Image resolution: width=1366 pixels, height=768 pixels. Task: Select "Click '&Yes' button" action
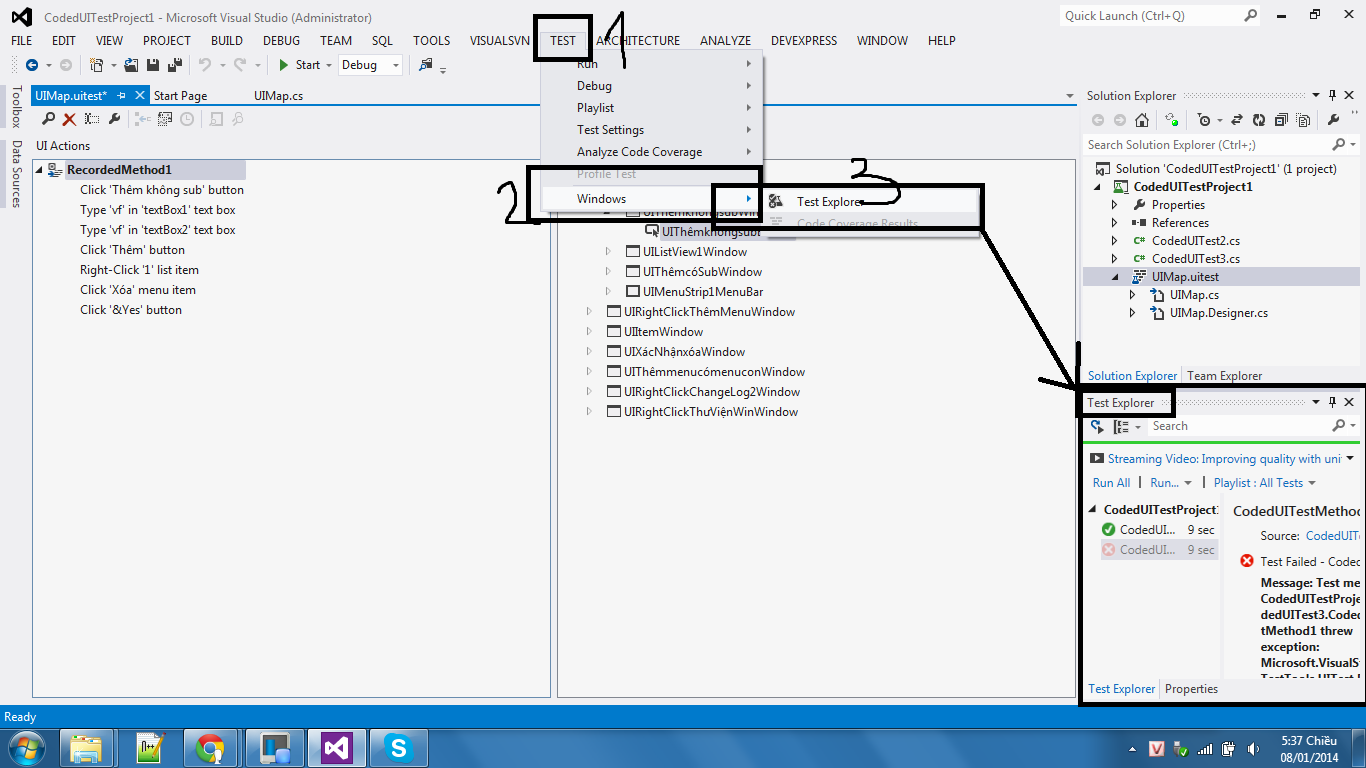[x=131, y=310]
